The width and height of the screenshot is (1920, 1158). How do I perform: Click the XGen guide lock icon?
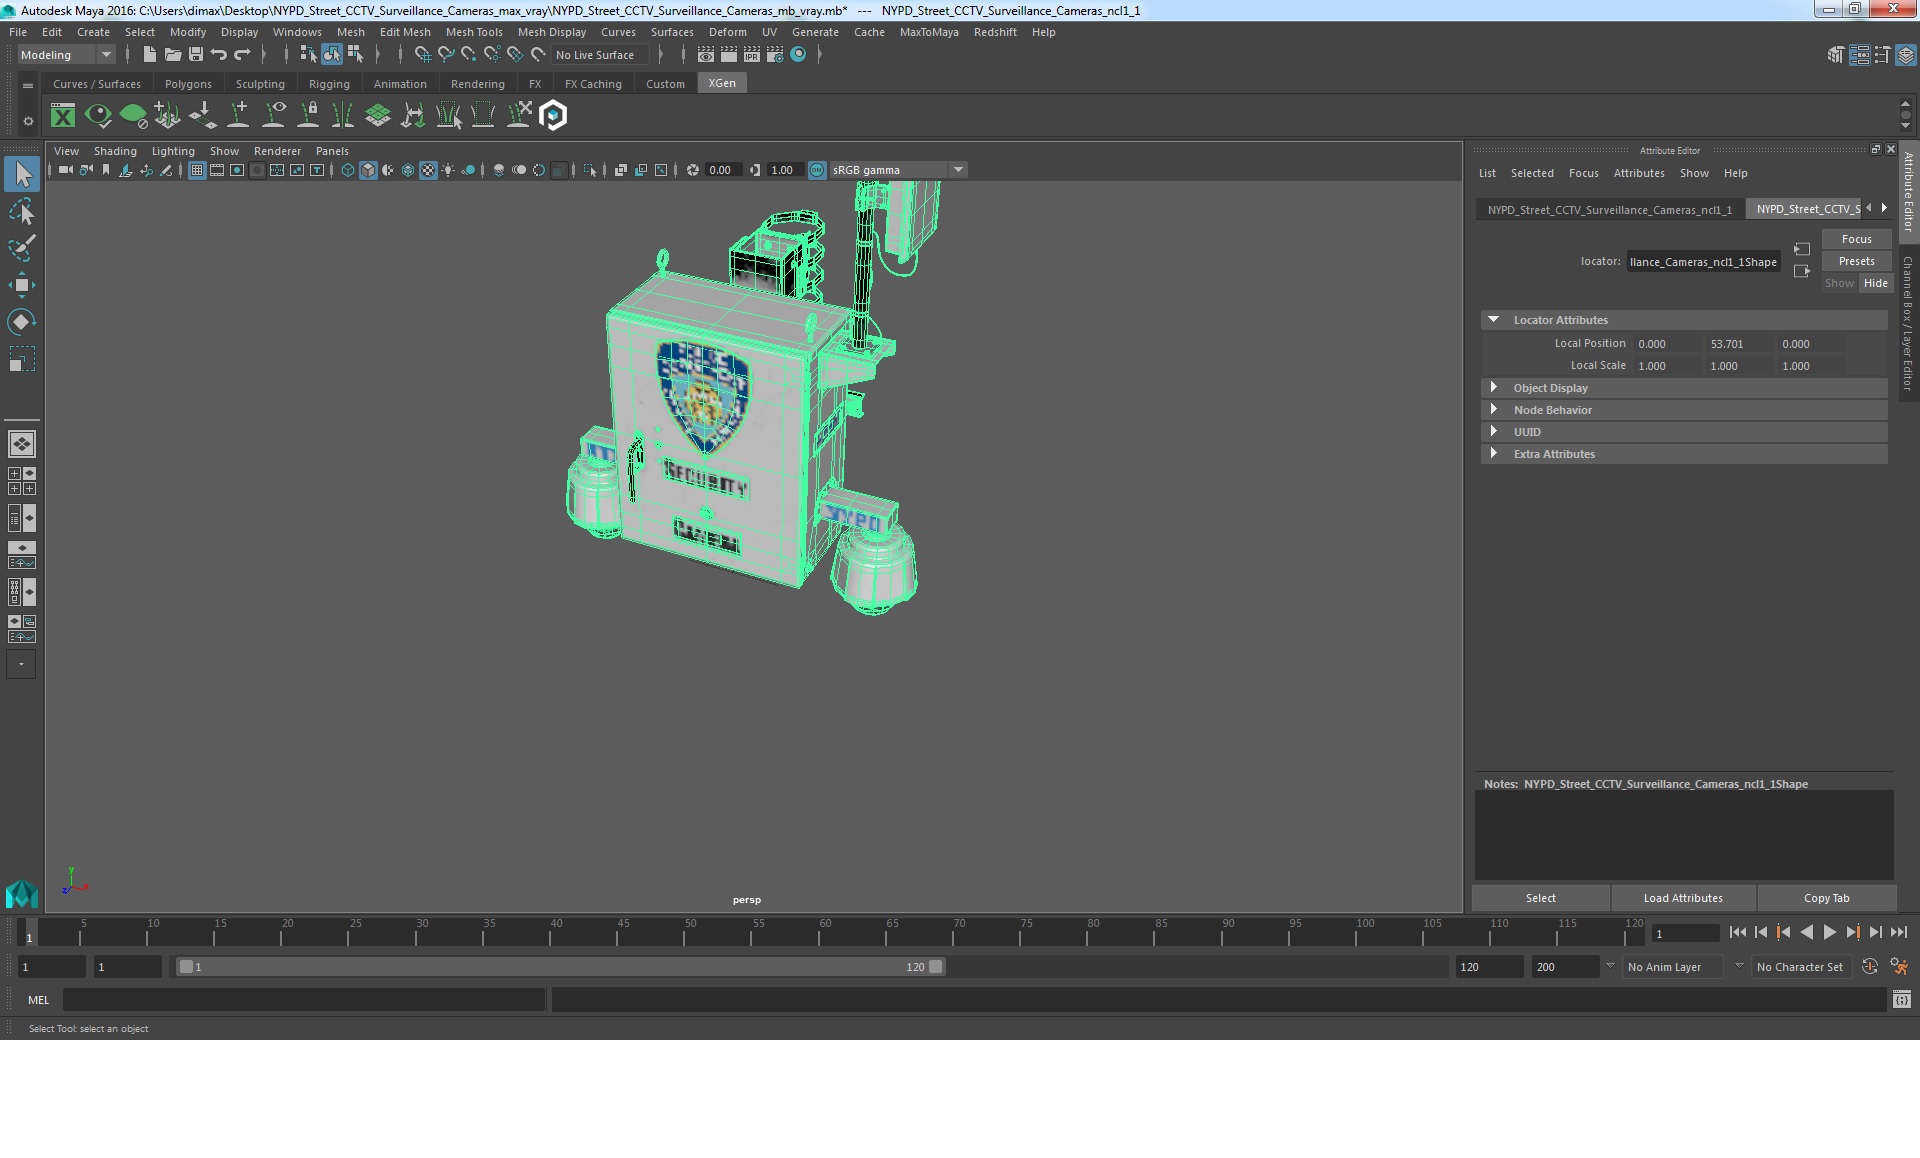[x=309, y=116]
